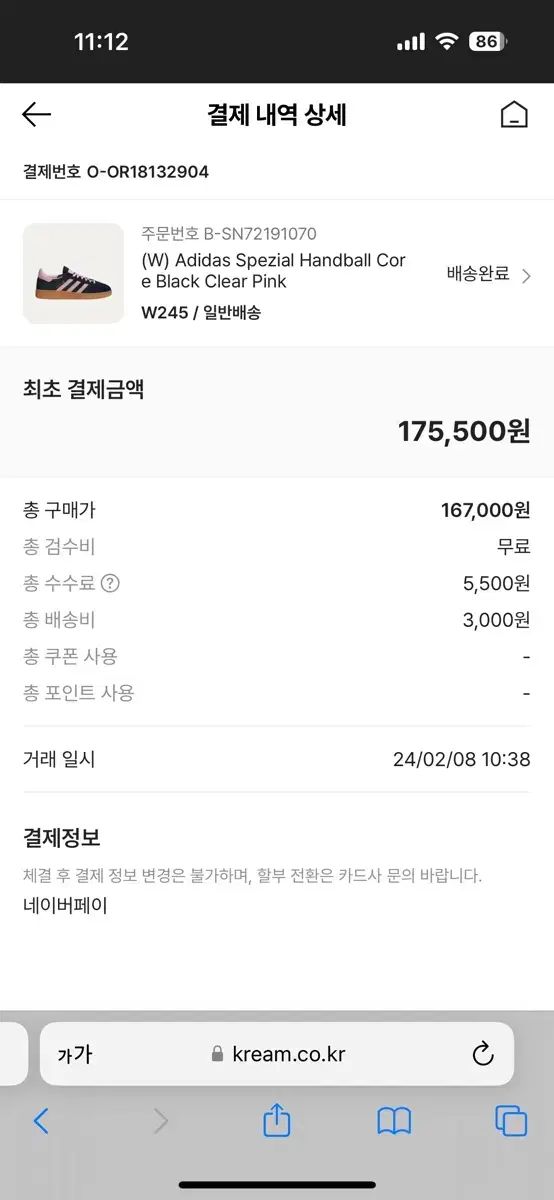Open Adidas Spezial Handball product title

pos(274,271)
